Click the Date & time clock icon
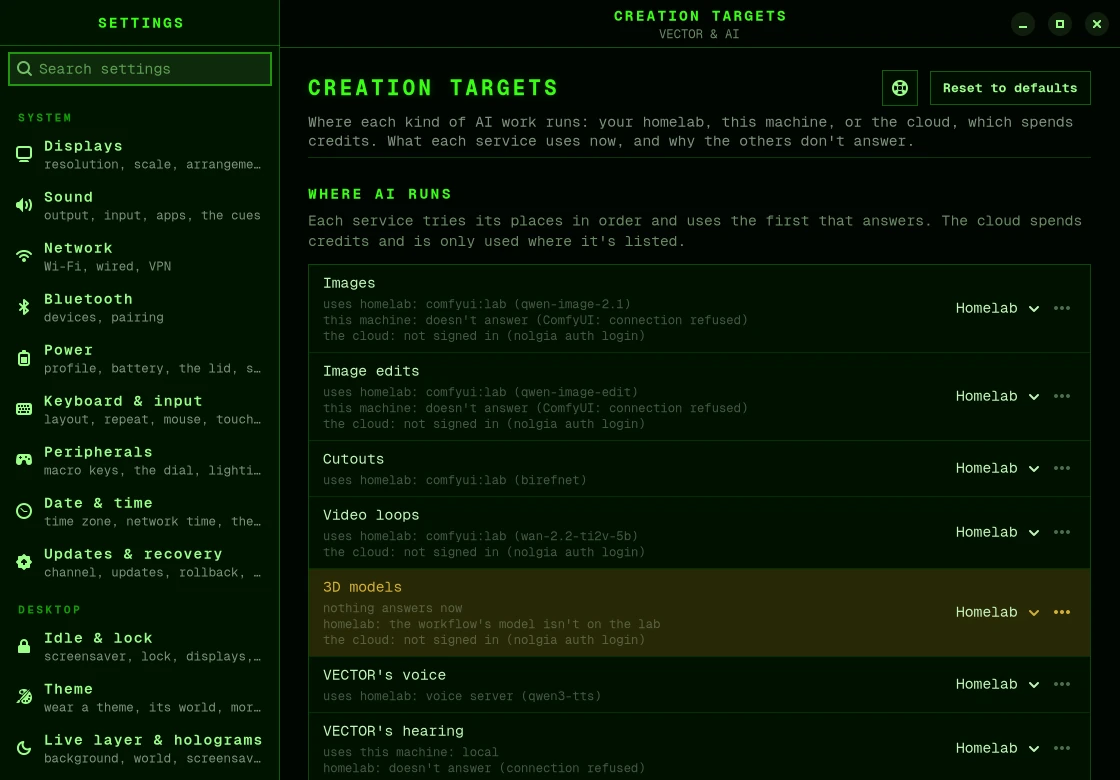Viewport: 1120px width, 780px height. 24,511
